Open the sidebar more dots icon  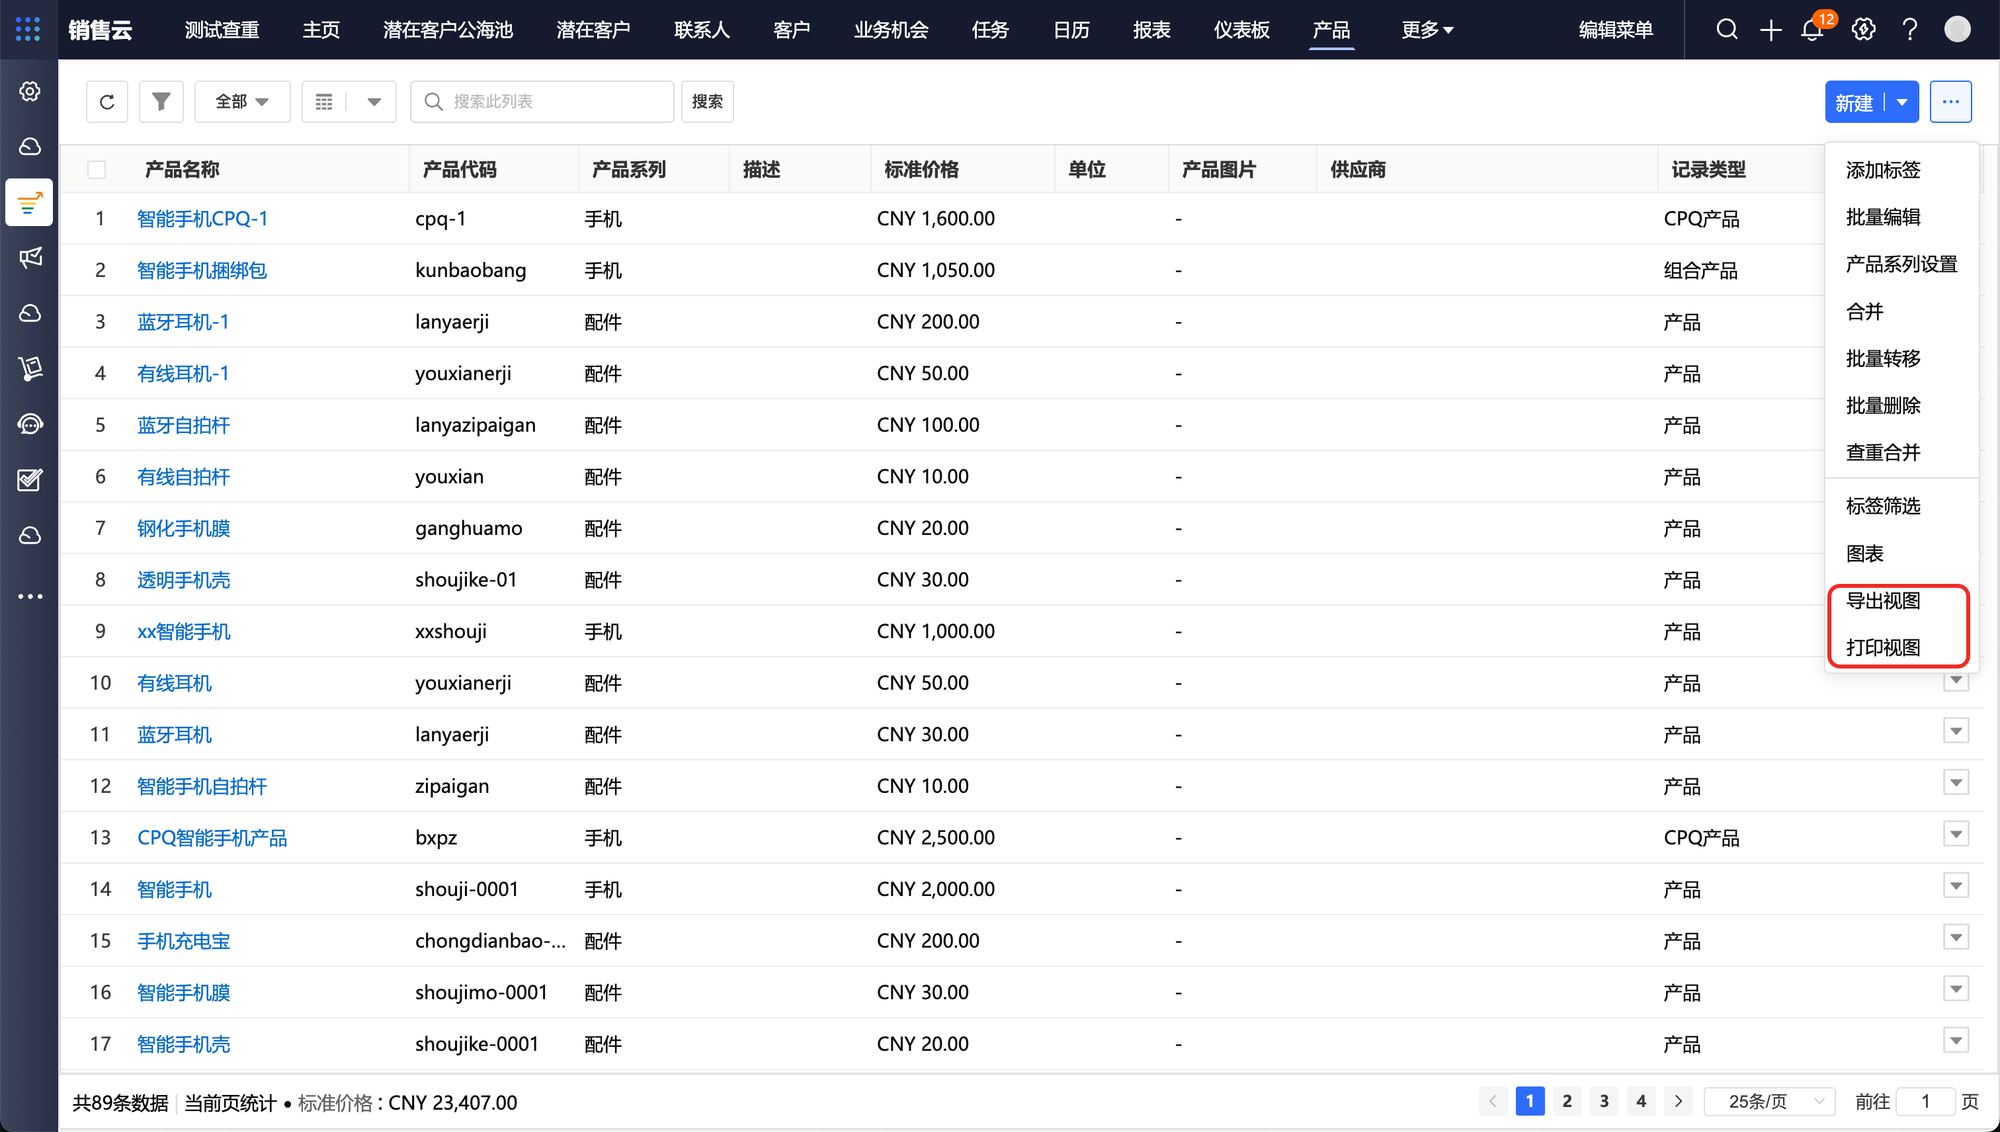pos(30,597)
